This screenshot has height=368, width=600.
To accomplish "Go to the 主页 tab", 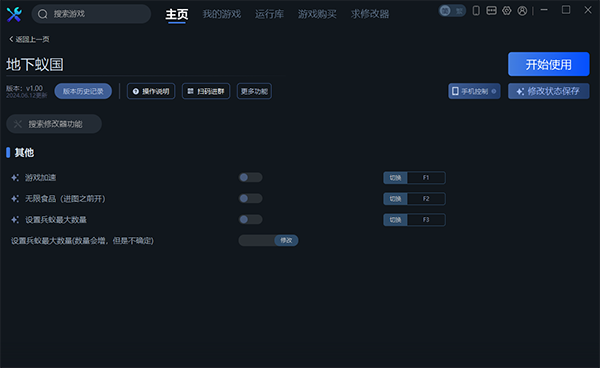I will (x=177, y=14).
